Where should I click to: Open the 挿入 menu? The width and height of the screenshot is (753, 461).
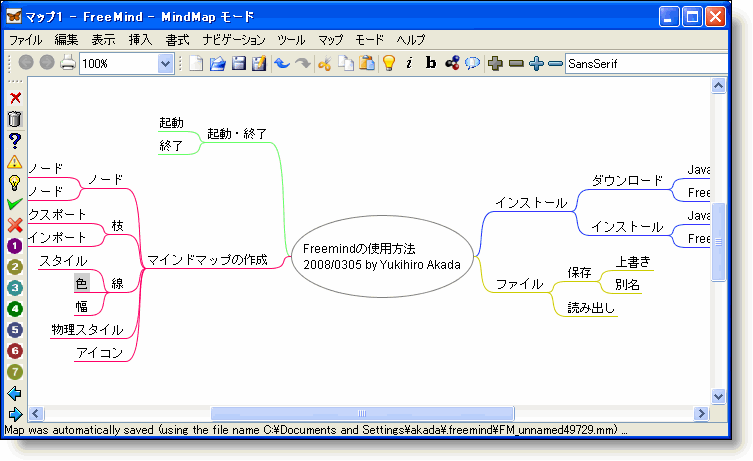pyautogui.click(x=140, y=40)
